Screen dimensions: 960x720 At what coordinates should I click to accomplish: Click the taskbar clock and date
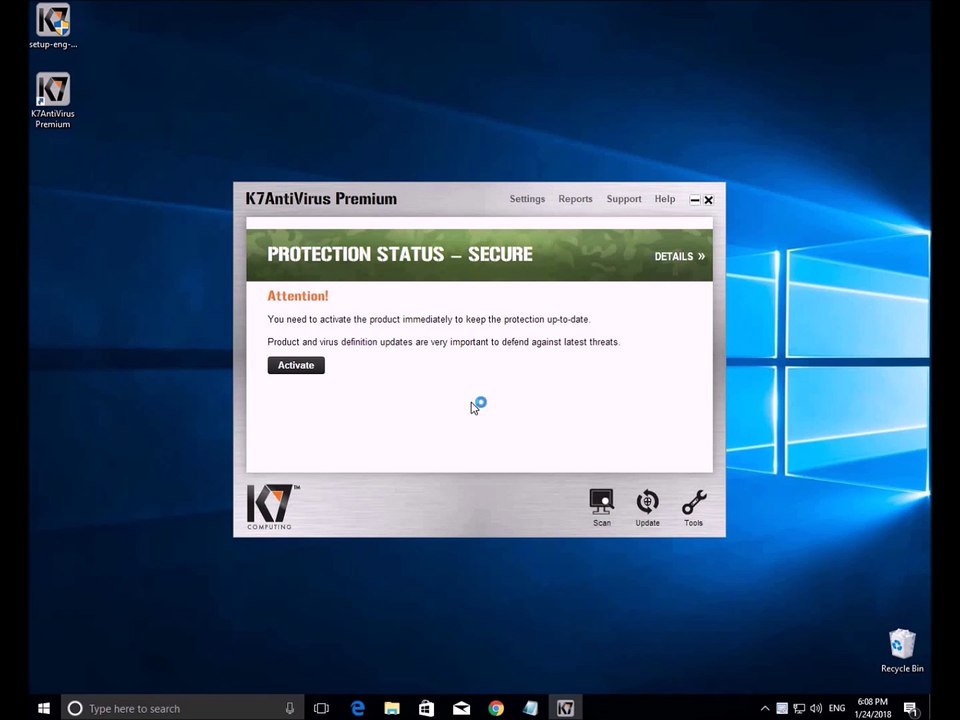coord(873,708)
